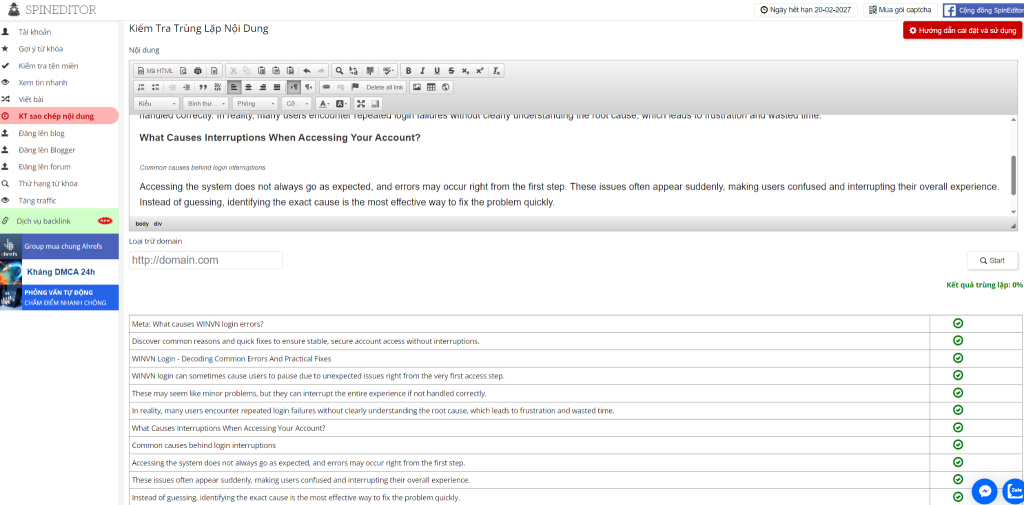Screen dimensions: 1024x505
Task: Open Find via the magnifier icon
Action: (x=339, y=71)
